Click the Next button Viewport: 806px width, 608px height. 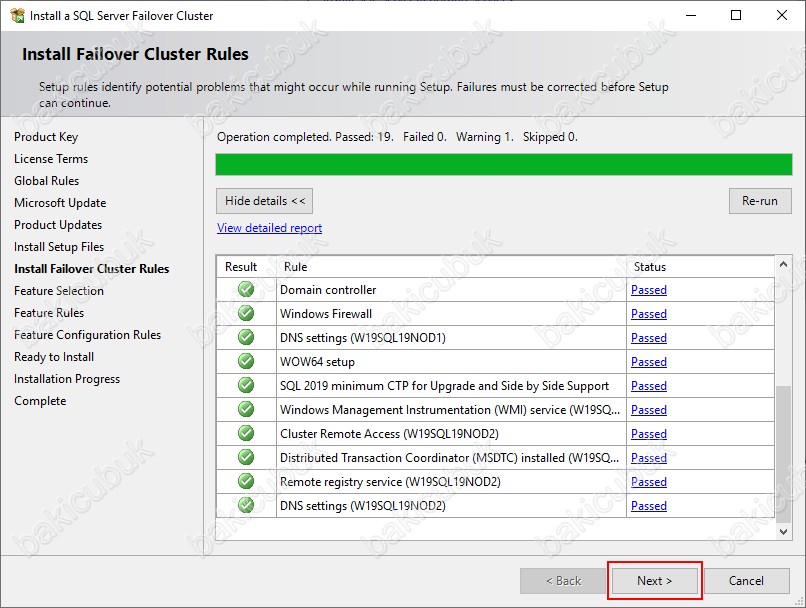point(654,581)
